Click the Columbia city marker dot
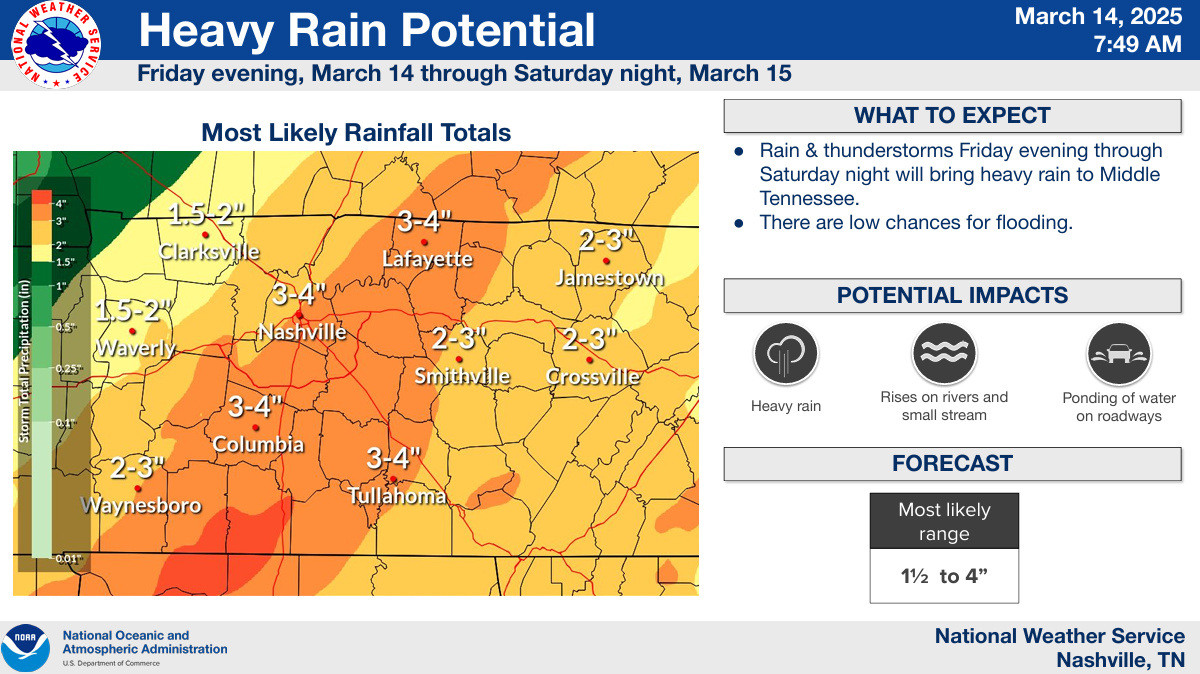Viewport: 1200px width, 674px height. pos(255,427)
